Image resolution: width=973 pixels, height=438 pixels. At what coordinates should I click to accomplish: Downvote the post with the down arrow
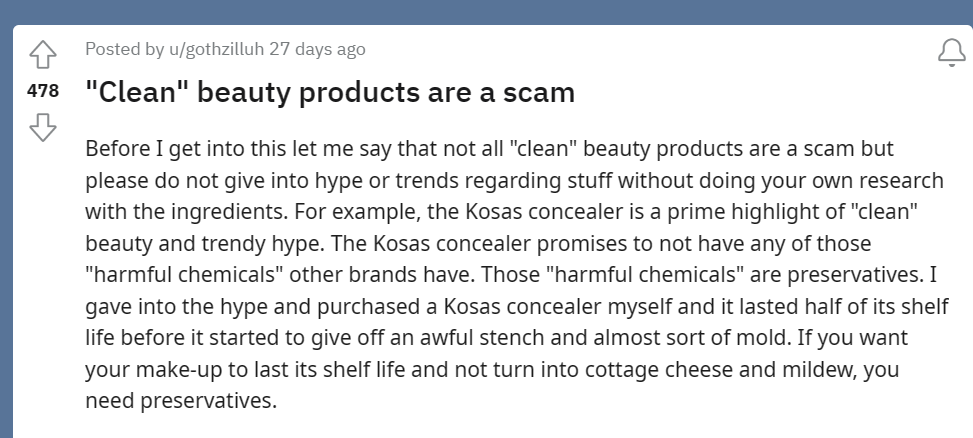(x=43, y=127)
